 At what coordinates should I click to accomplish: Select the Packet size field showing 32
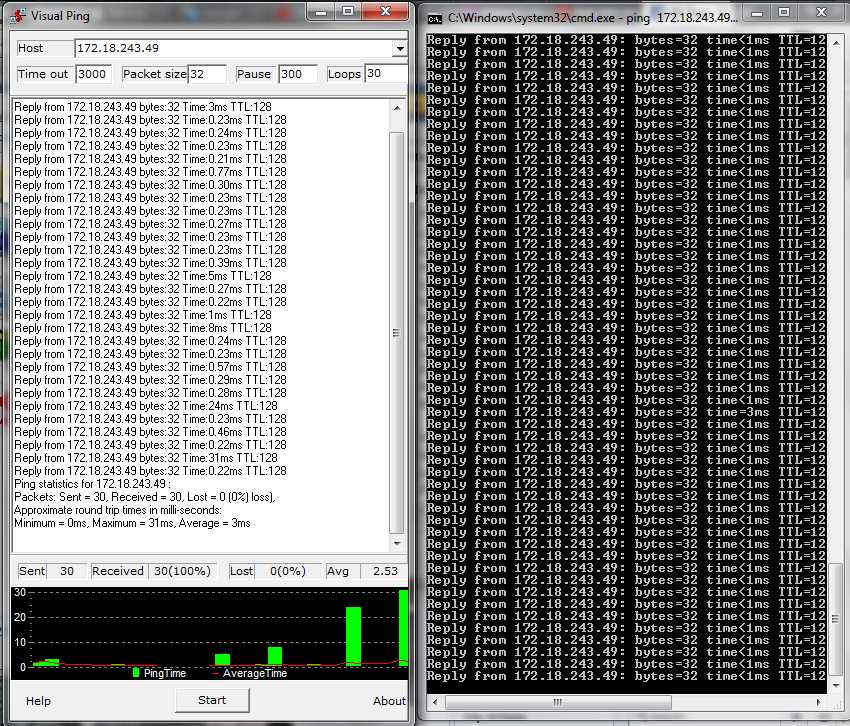(x=207, y=74)
